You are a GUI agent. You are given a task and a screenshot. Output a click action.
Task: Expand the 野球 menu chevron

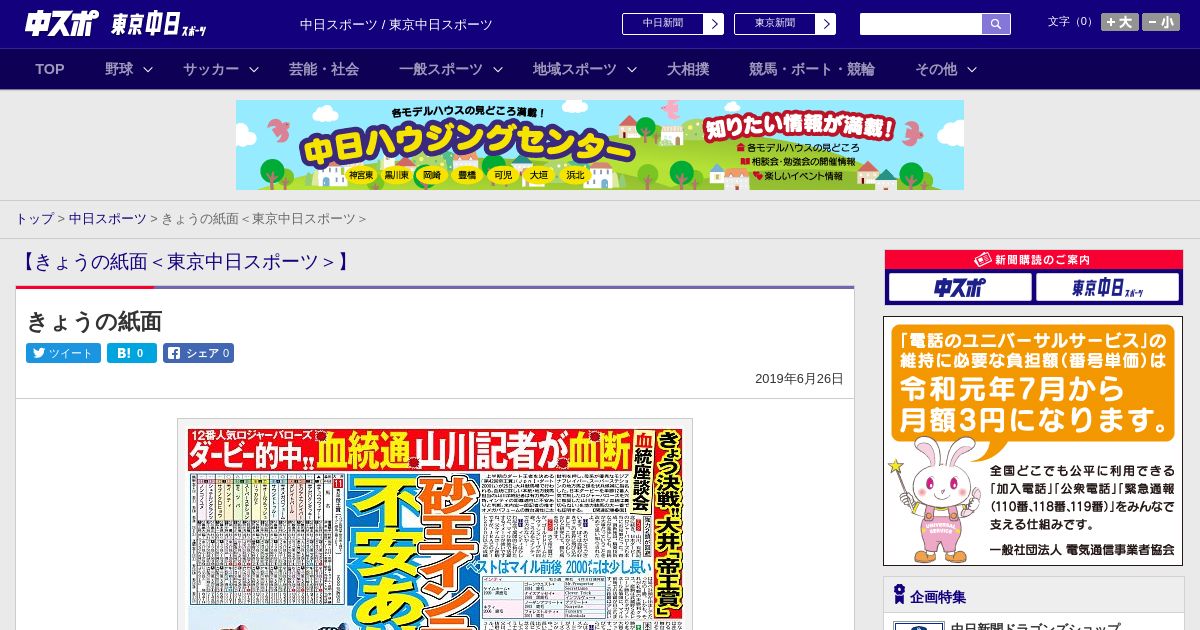tap(148, 69)
